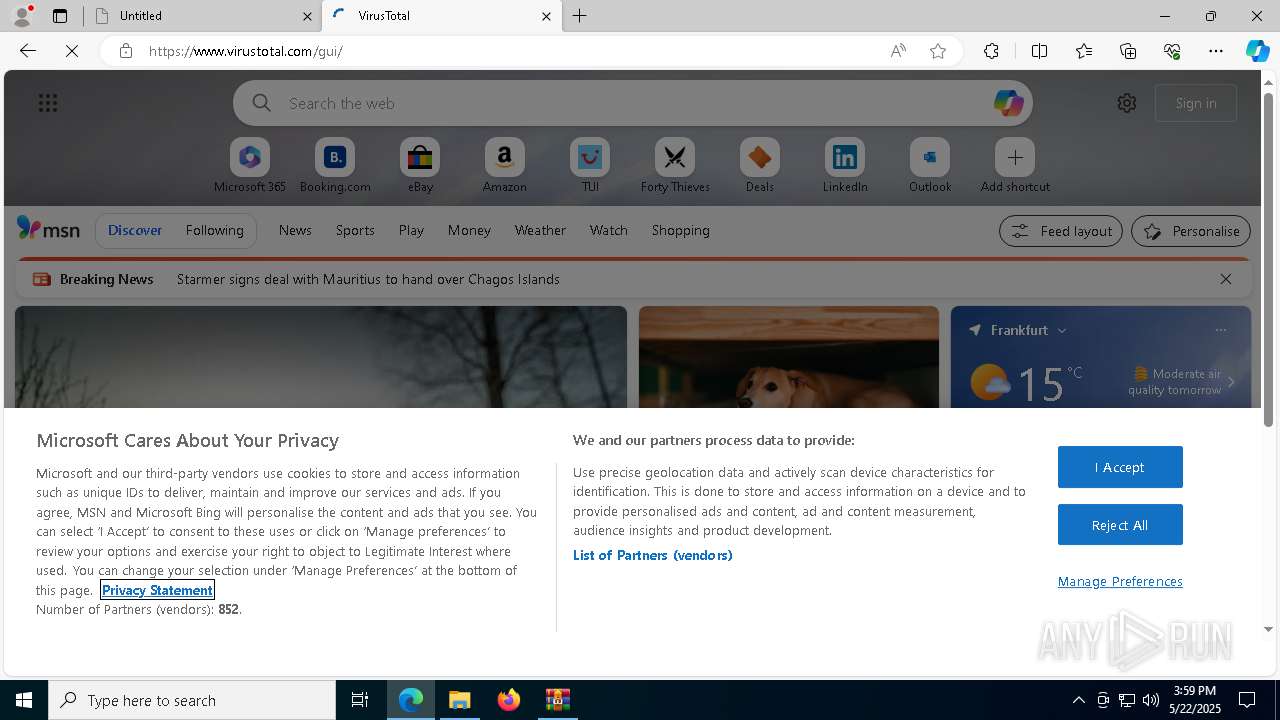The width and height of the screenshot is (1280, 720).
Task: Close the VirusTotal tab
Action: (546, 16)
